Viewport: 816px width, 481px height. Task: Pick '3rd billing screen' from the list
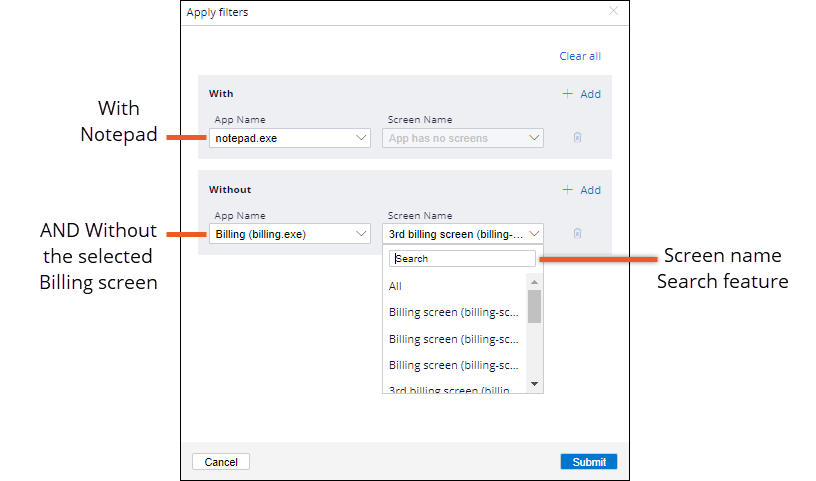point(453,389)
